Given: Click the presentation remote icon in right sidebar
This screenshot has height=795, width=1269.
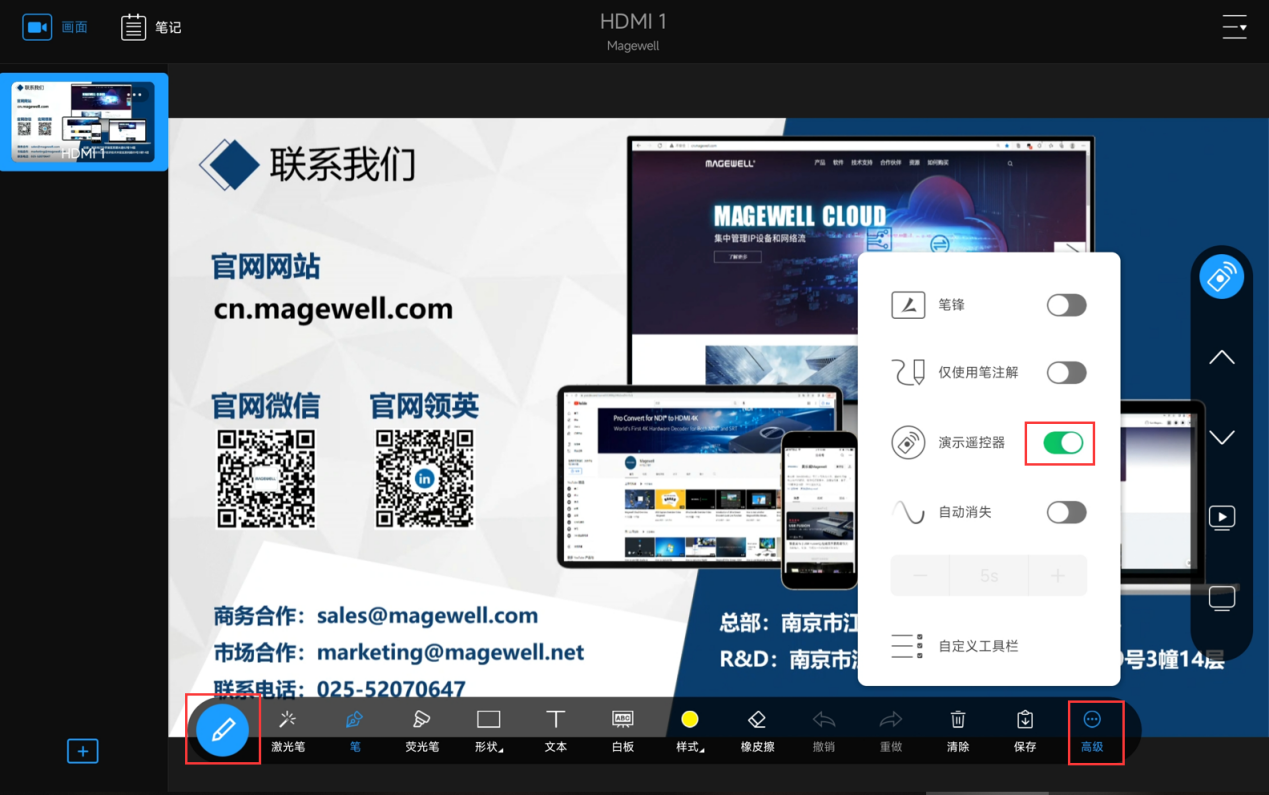Looking at the screenshot, I should [1221, 277].
